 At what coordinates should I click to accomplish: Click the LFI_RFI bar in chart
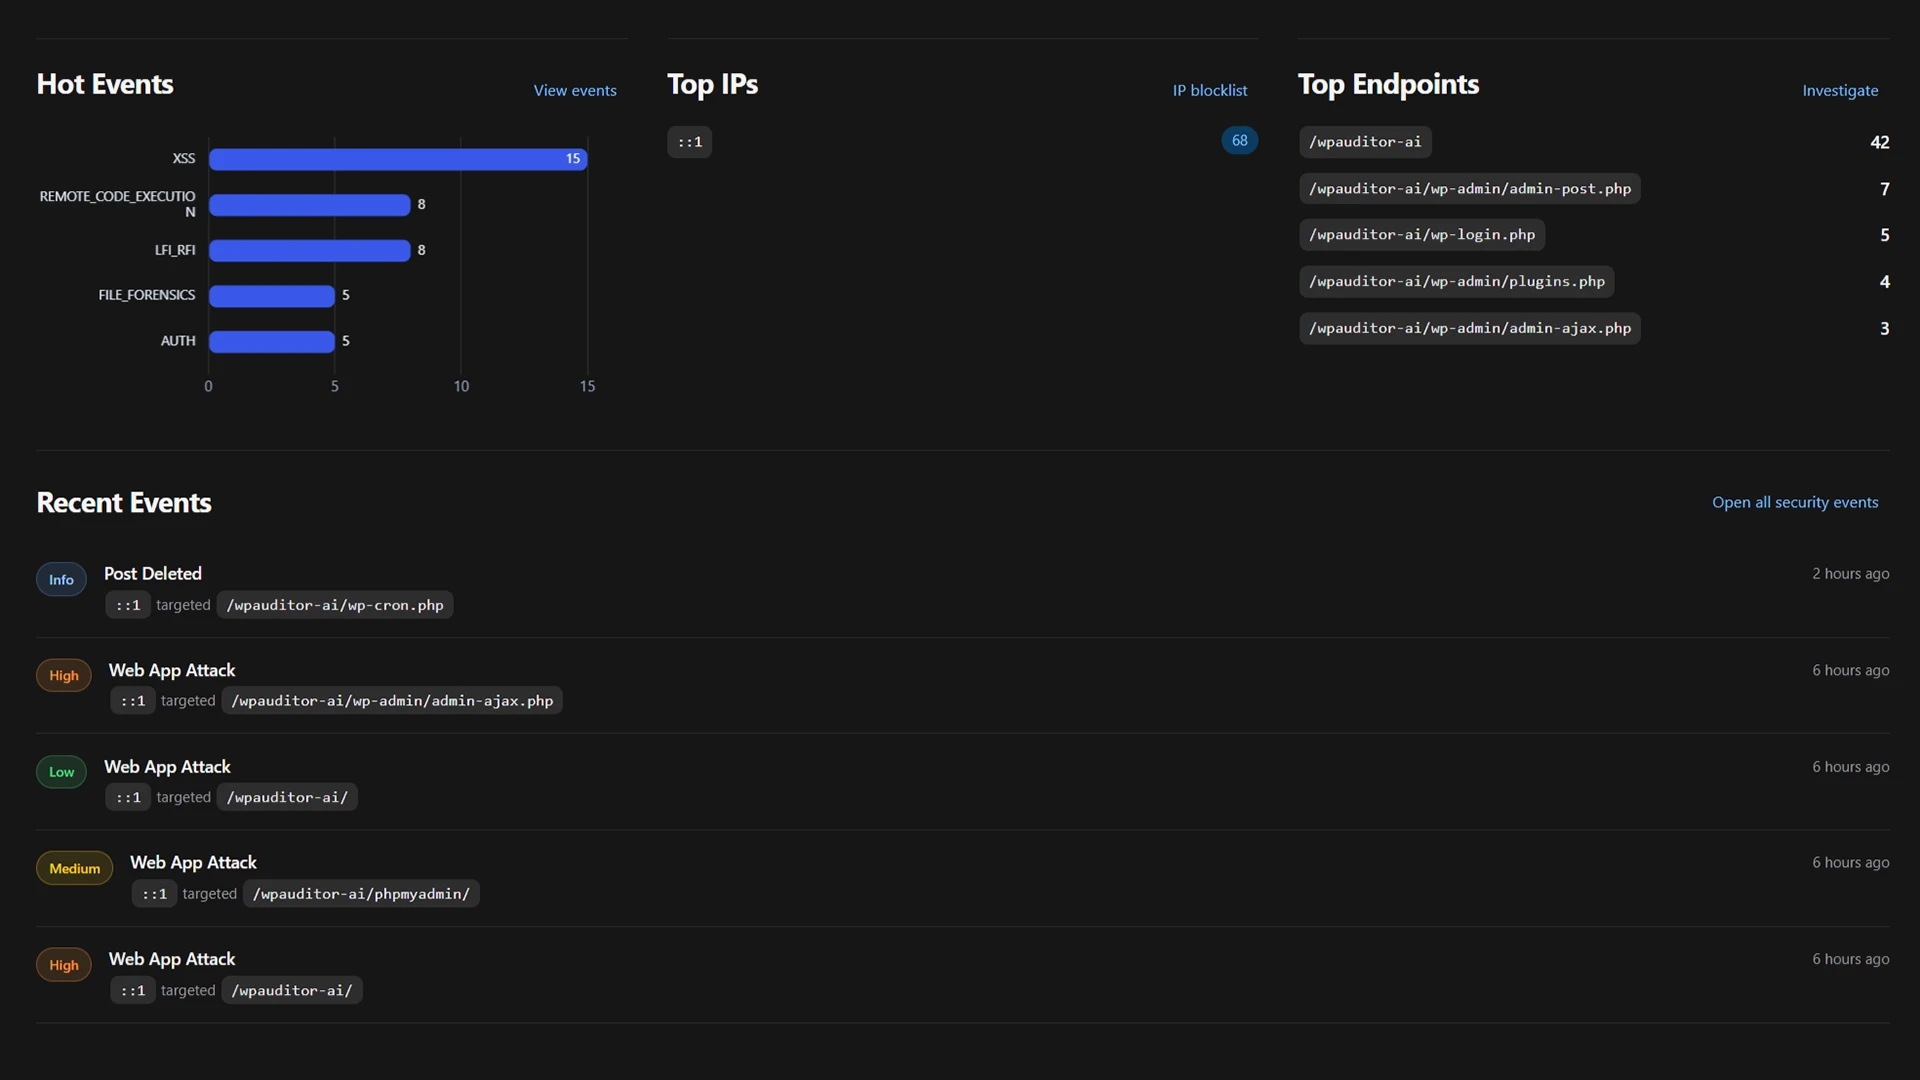pyautogui.click(x=310, y=250)
